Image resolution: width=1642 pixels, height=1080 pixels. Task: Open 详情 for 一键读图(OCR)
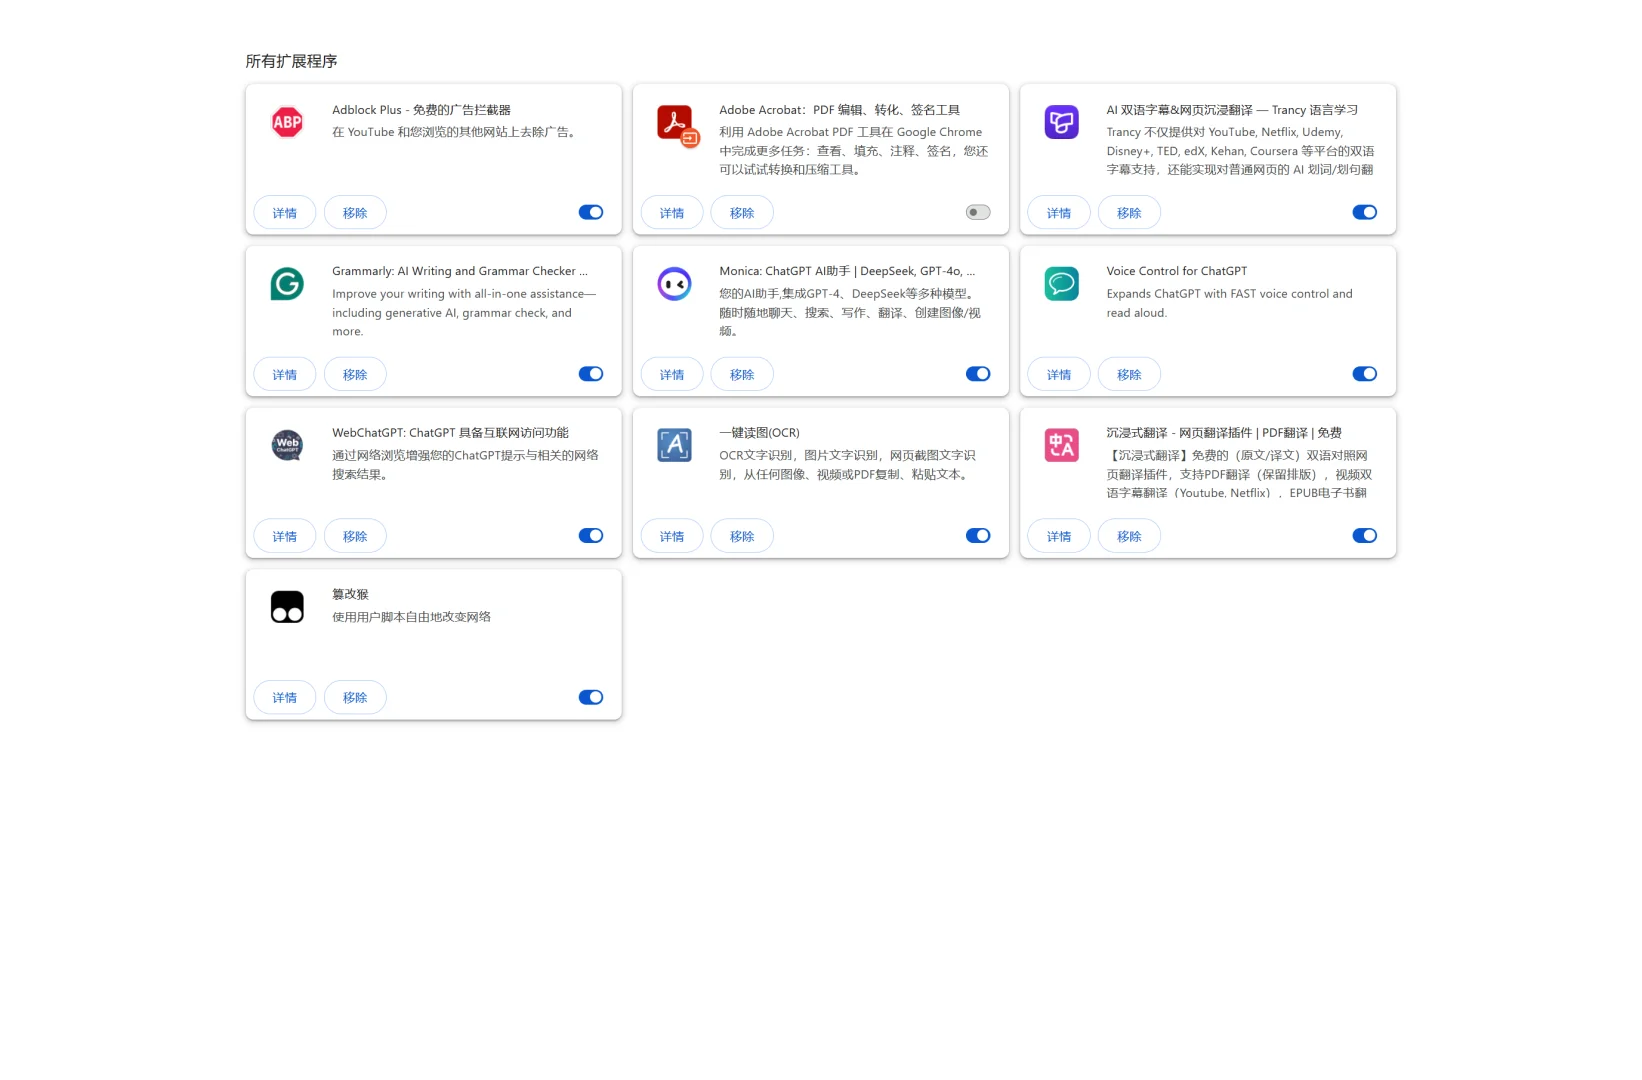click(x=672, y=537)
